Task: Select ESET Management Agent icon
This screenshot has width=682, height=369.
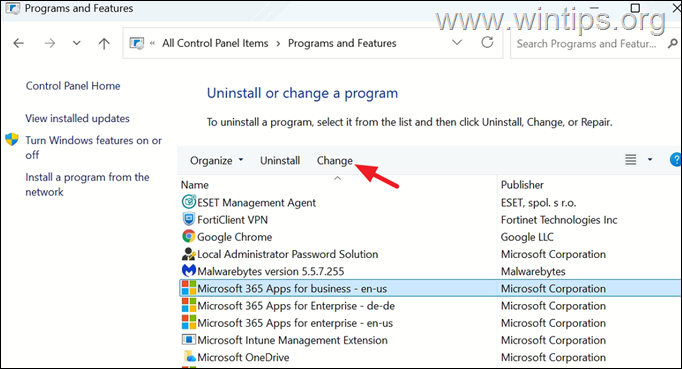Action: click(x=189, y=202)
